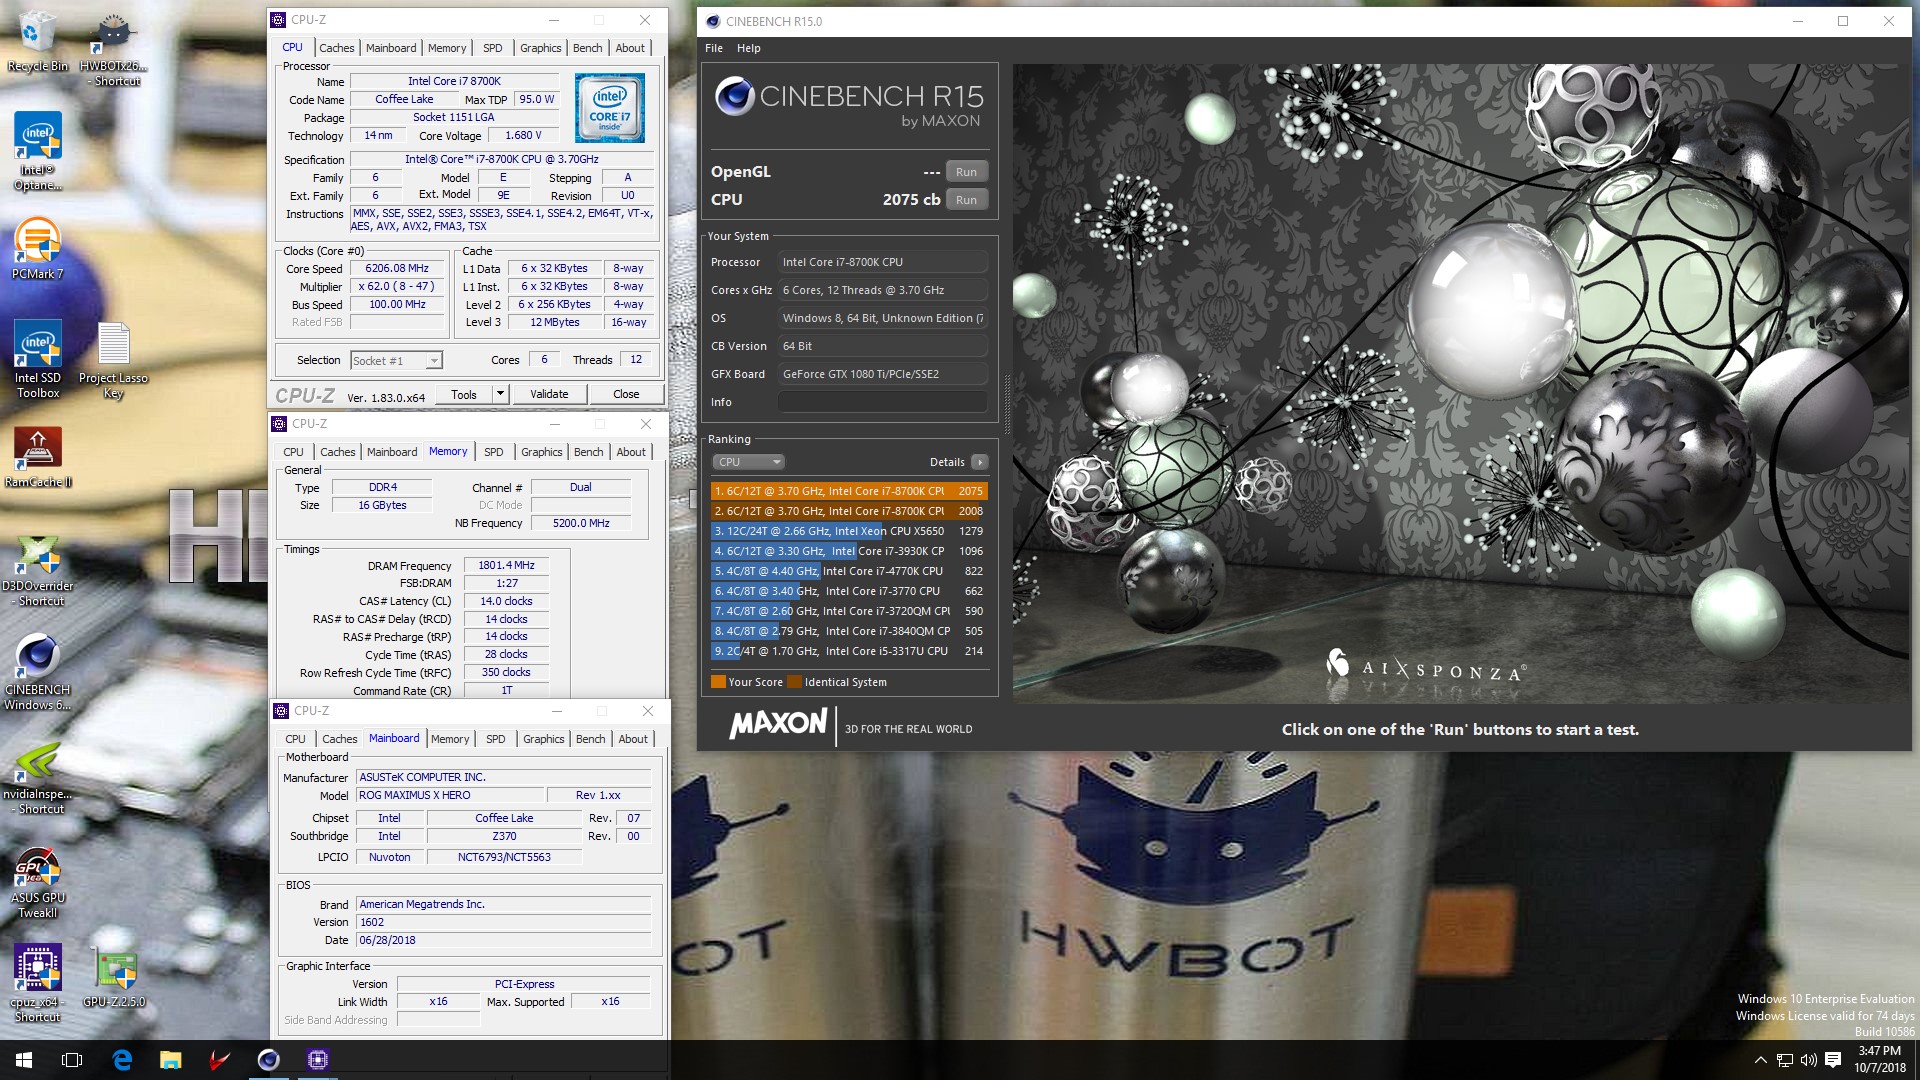Open the Recycle Bin desktop icon

tap(38, 41)
